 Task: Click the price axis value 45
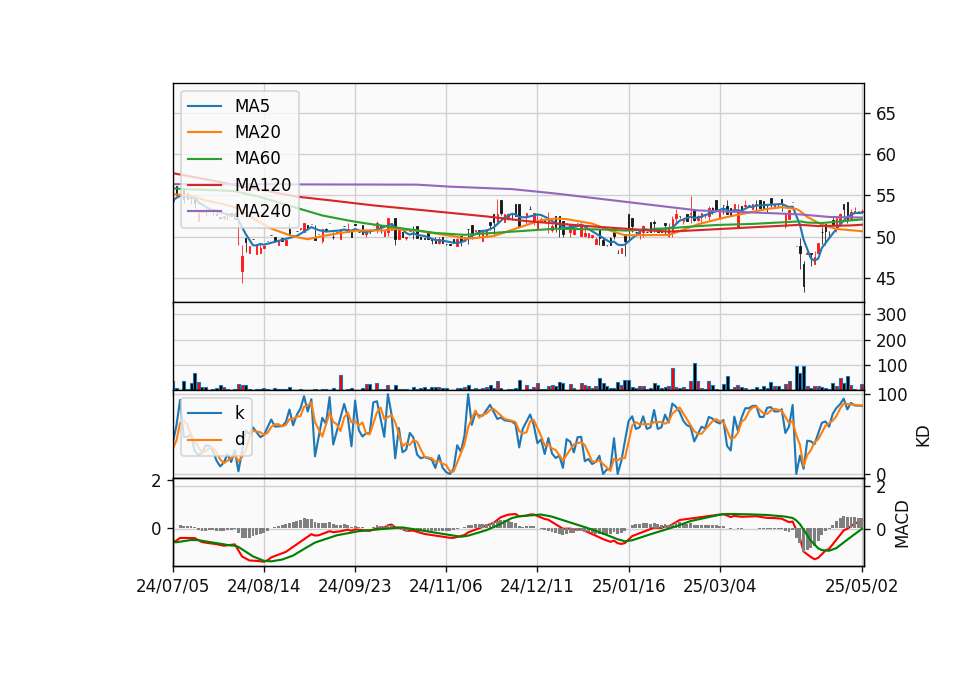click(x=885, y=279)
